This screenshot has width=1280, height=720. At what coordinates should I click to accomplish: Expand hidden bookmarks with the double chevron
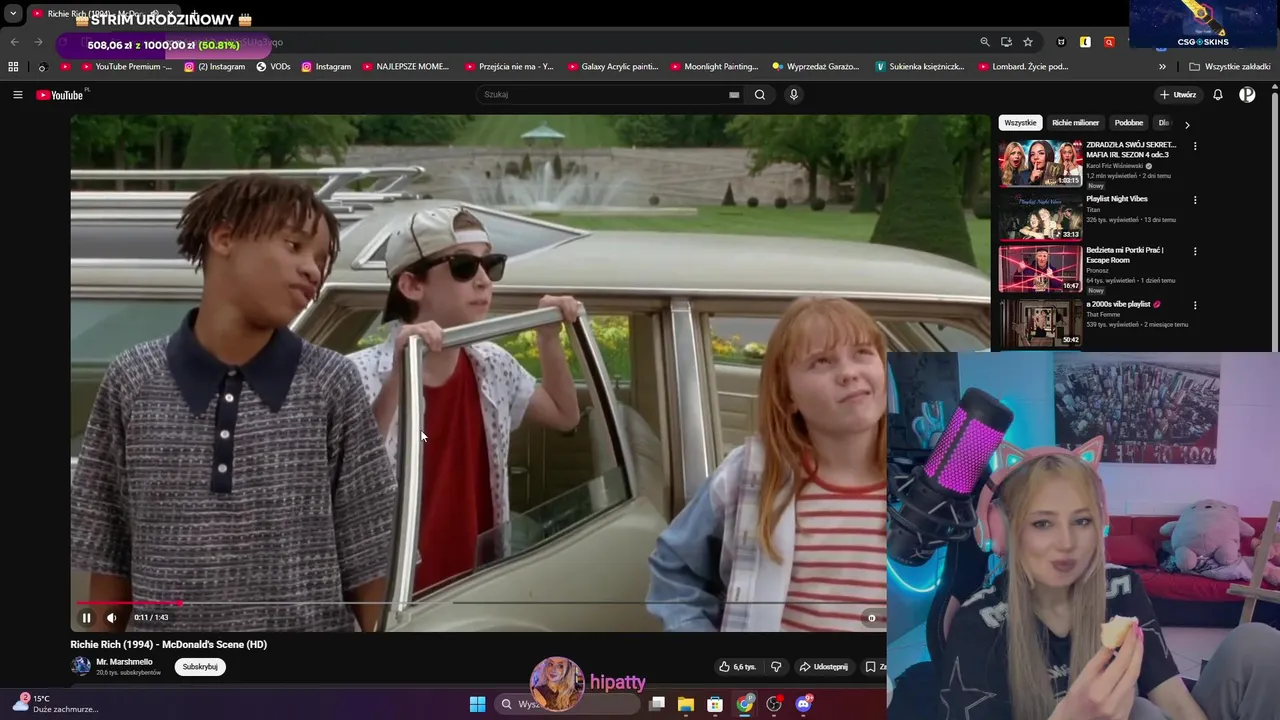[x=1162, y=67]
